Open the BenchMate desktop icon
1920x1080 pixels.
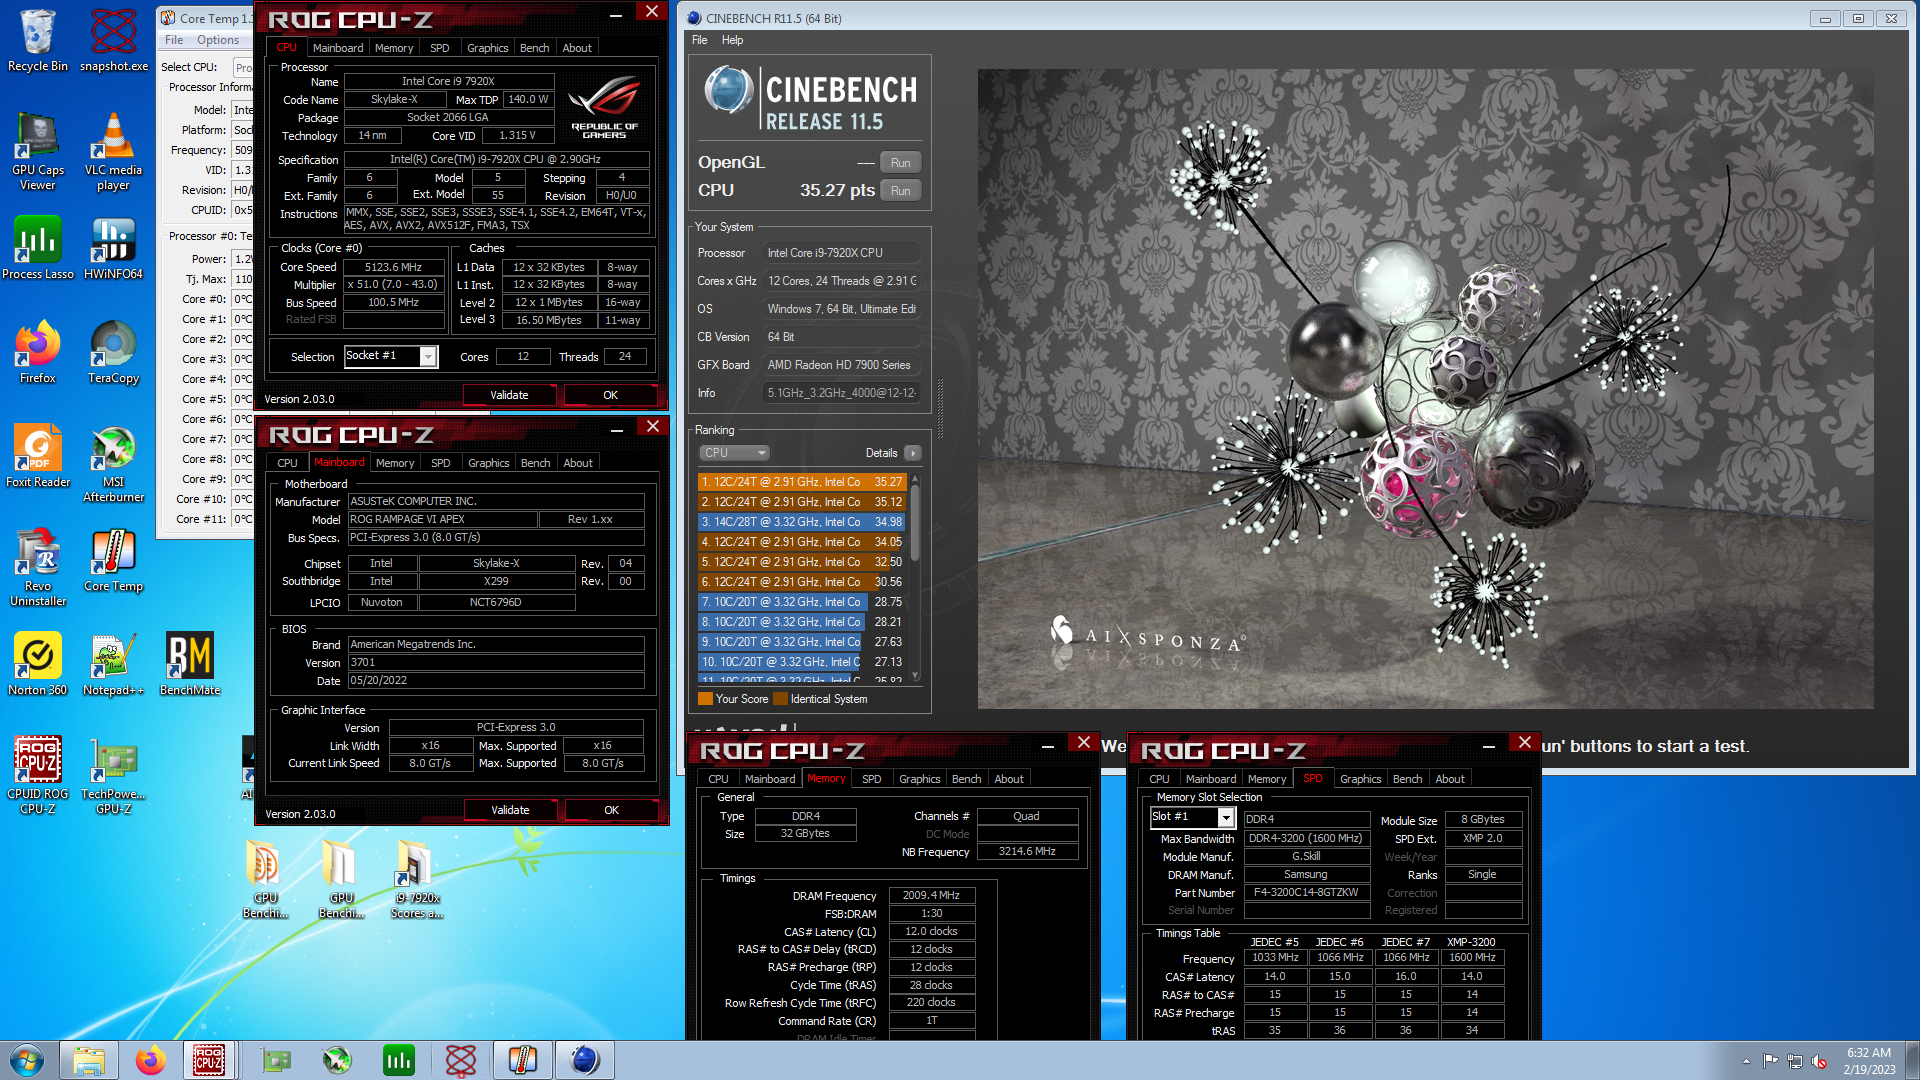coord(190,665)
